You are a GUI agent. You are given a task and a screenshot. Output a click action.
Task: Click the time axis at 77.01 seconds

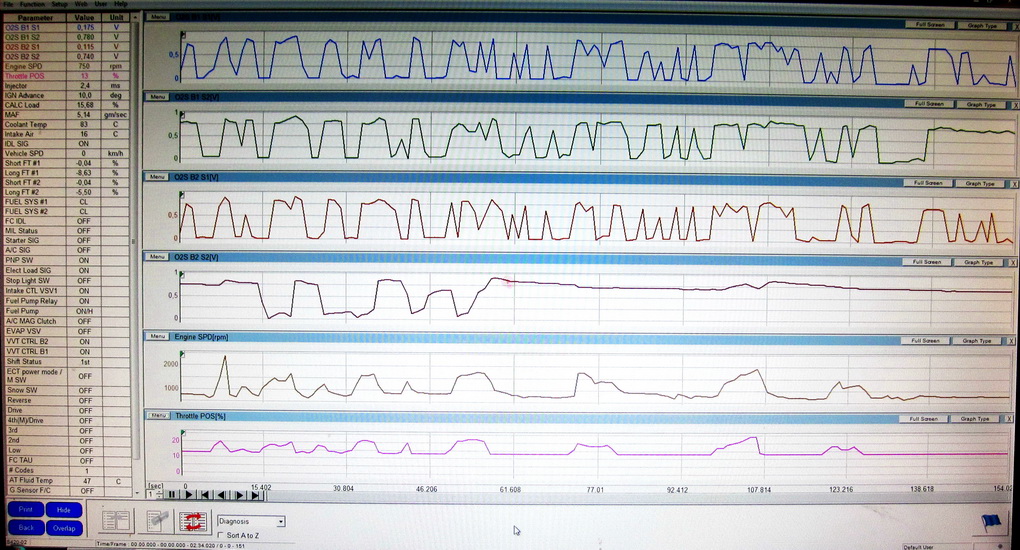tap(594, 489)
